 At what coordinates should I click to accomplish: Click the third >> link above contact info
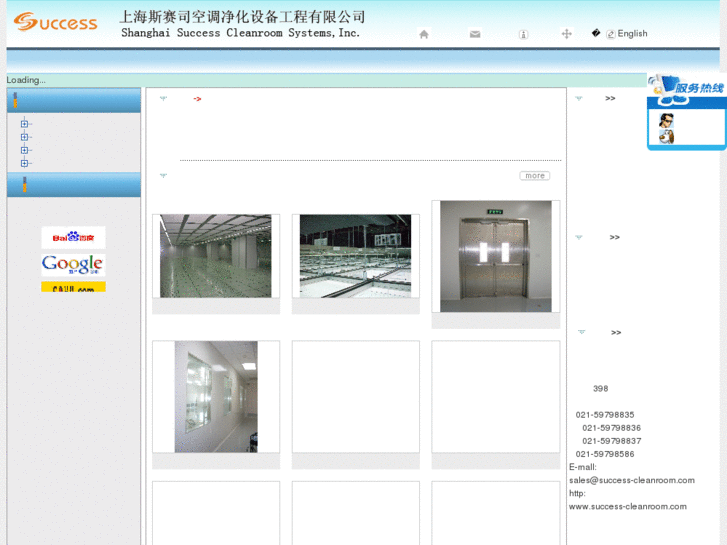tap(616, 333)
